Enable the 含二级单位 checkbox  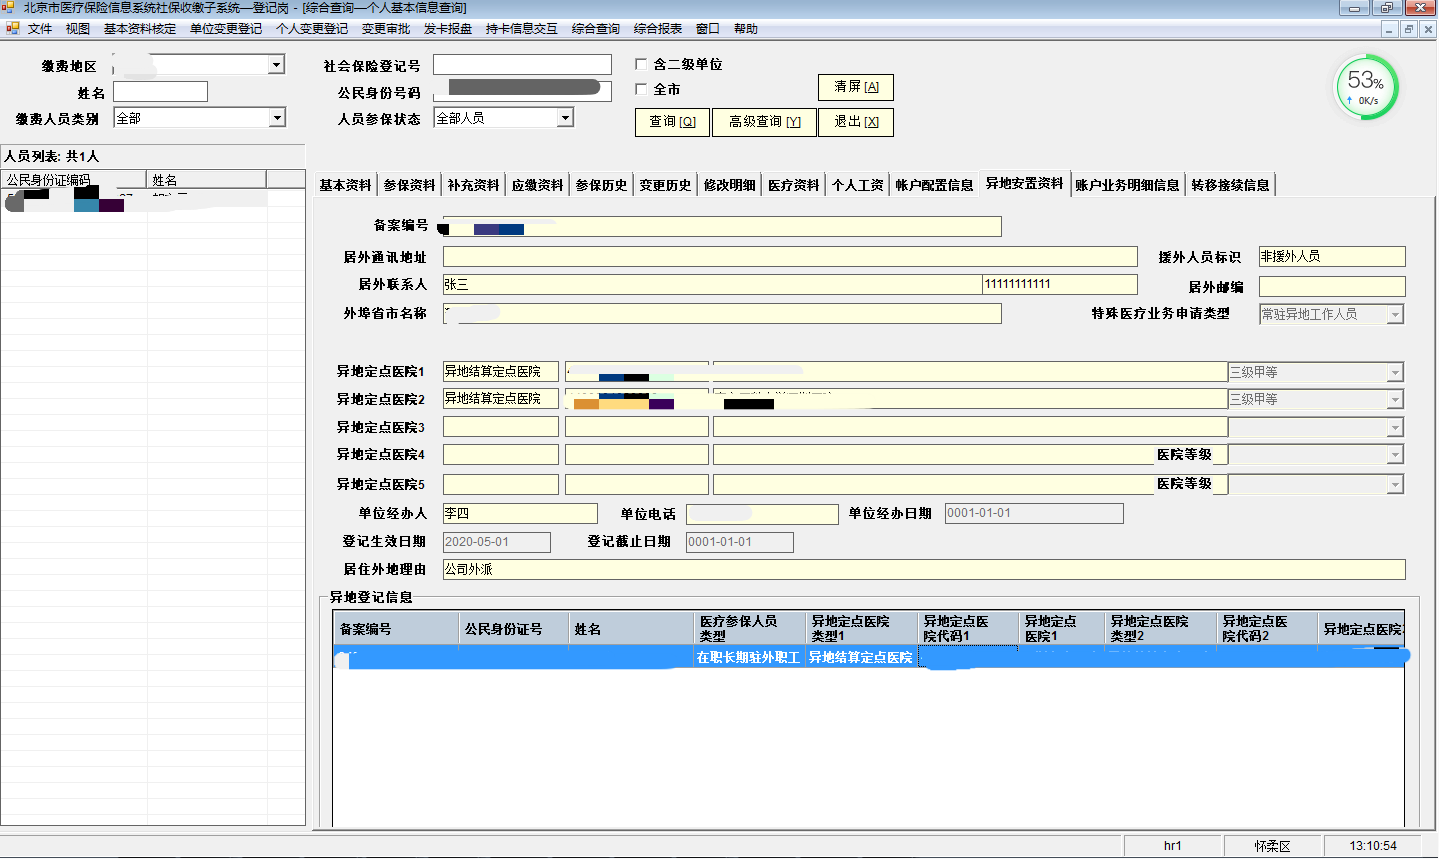(642, 64)
